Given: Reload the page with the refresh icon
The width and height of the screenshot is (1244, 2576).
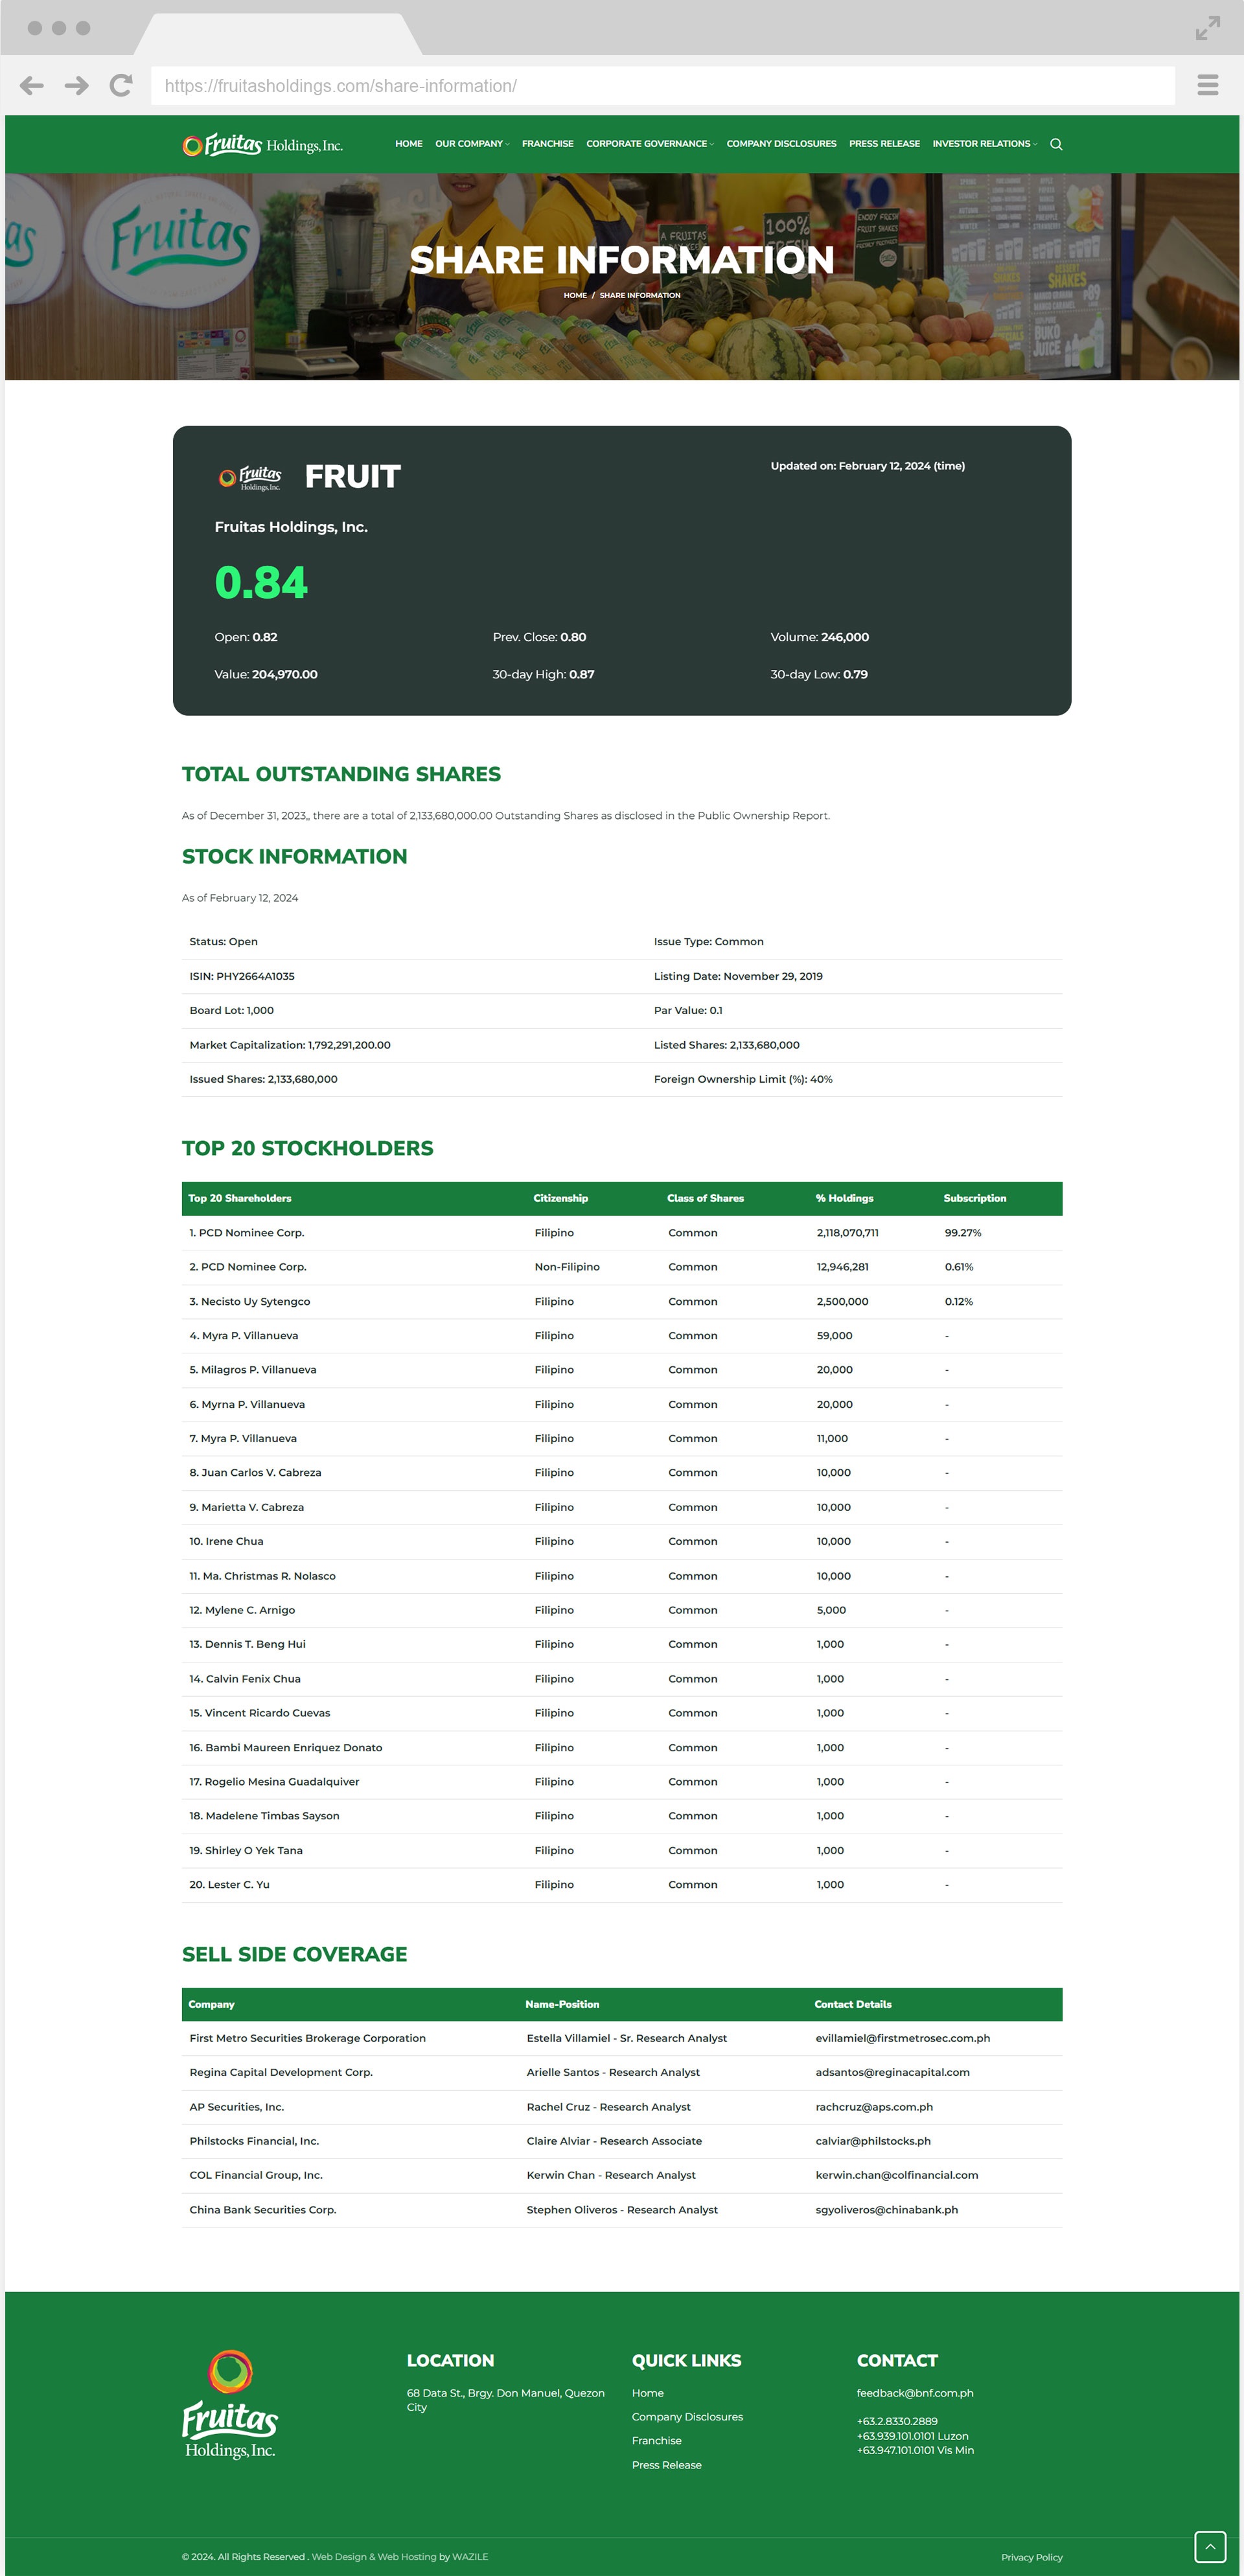Looking at the screenshot, I should click(121, 86).
